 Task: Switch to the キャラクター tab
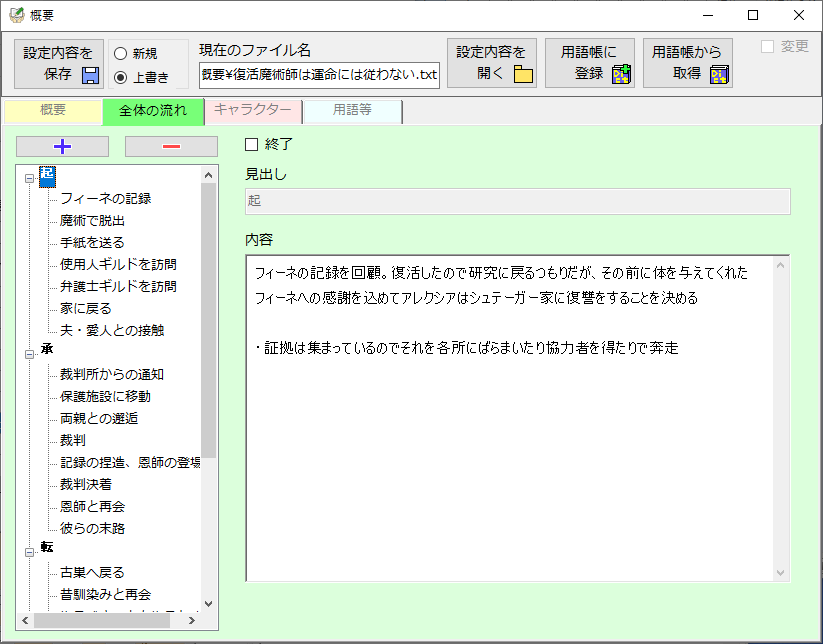[x=254, y=110]
